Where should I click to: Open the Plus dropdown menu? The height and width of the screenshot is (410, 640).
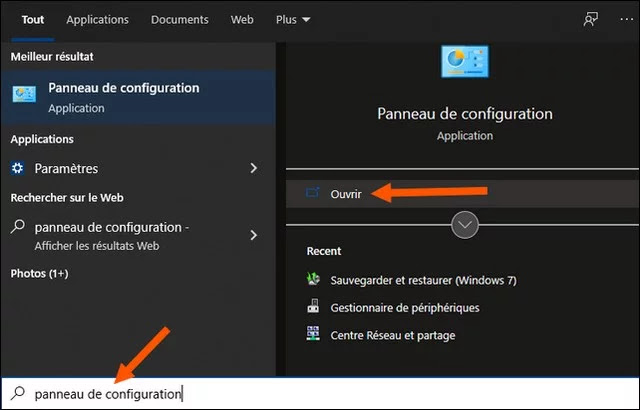click(x=293, y=20)
